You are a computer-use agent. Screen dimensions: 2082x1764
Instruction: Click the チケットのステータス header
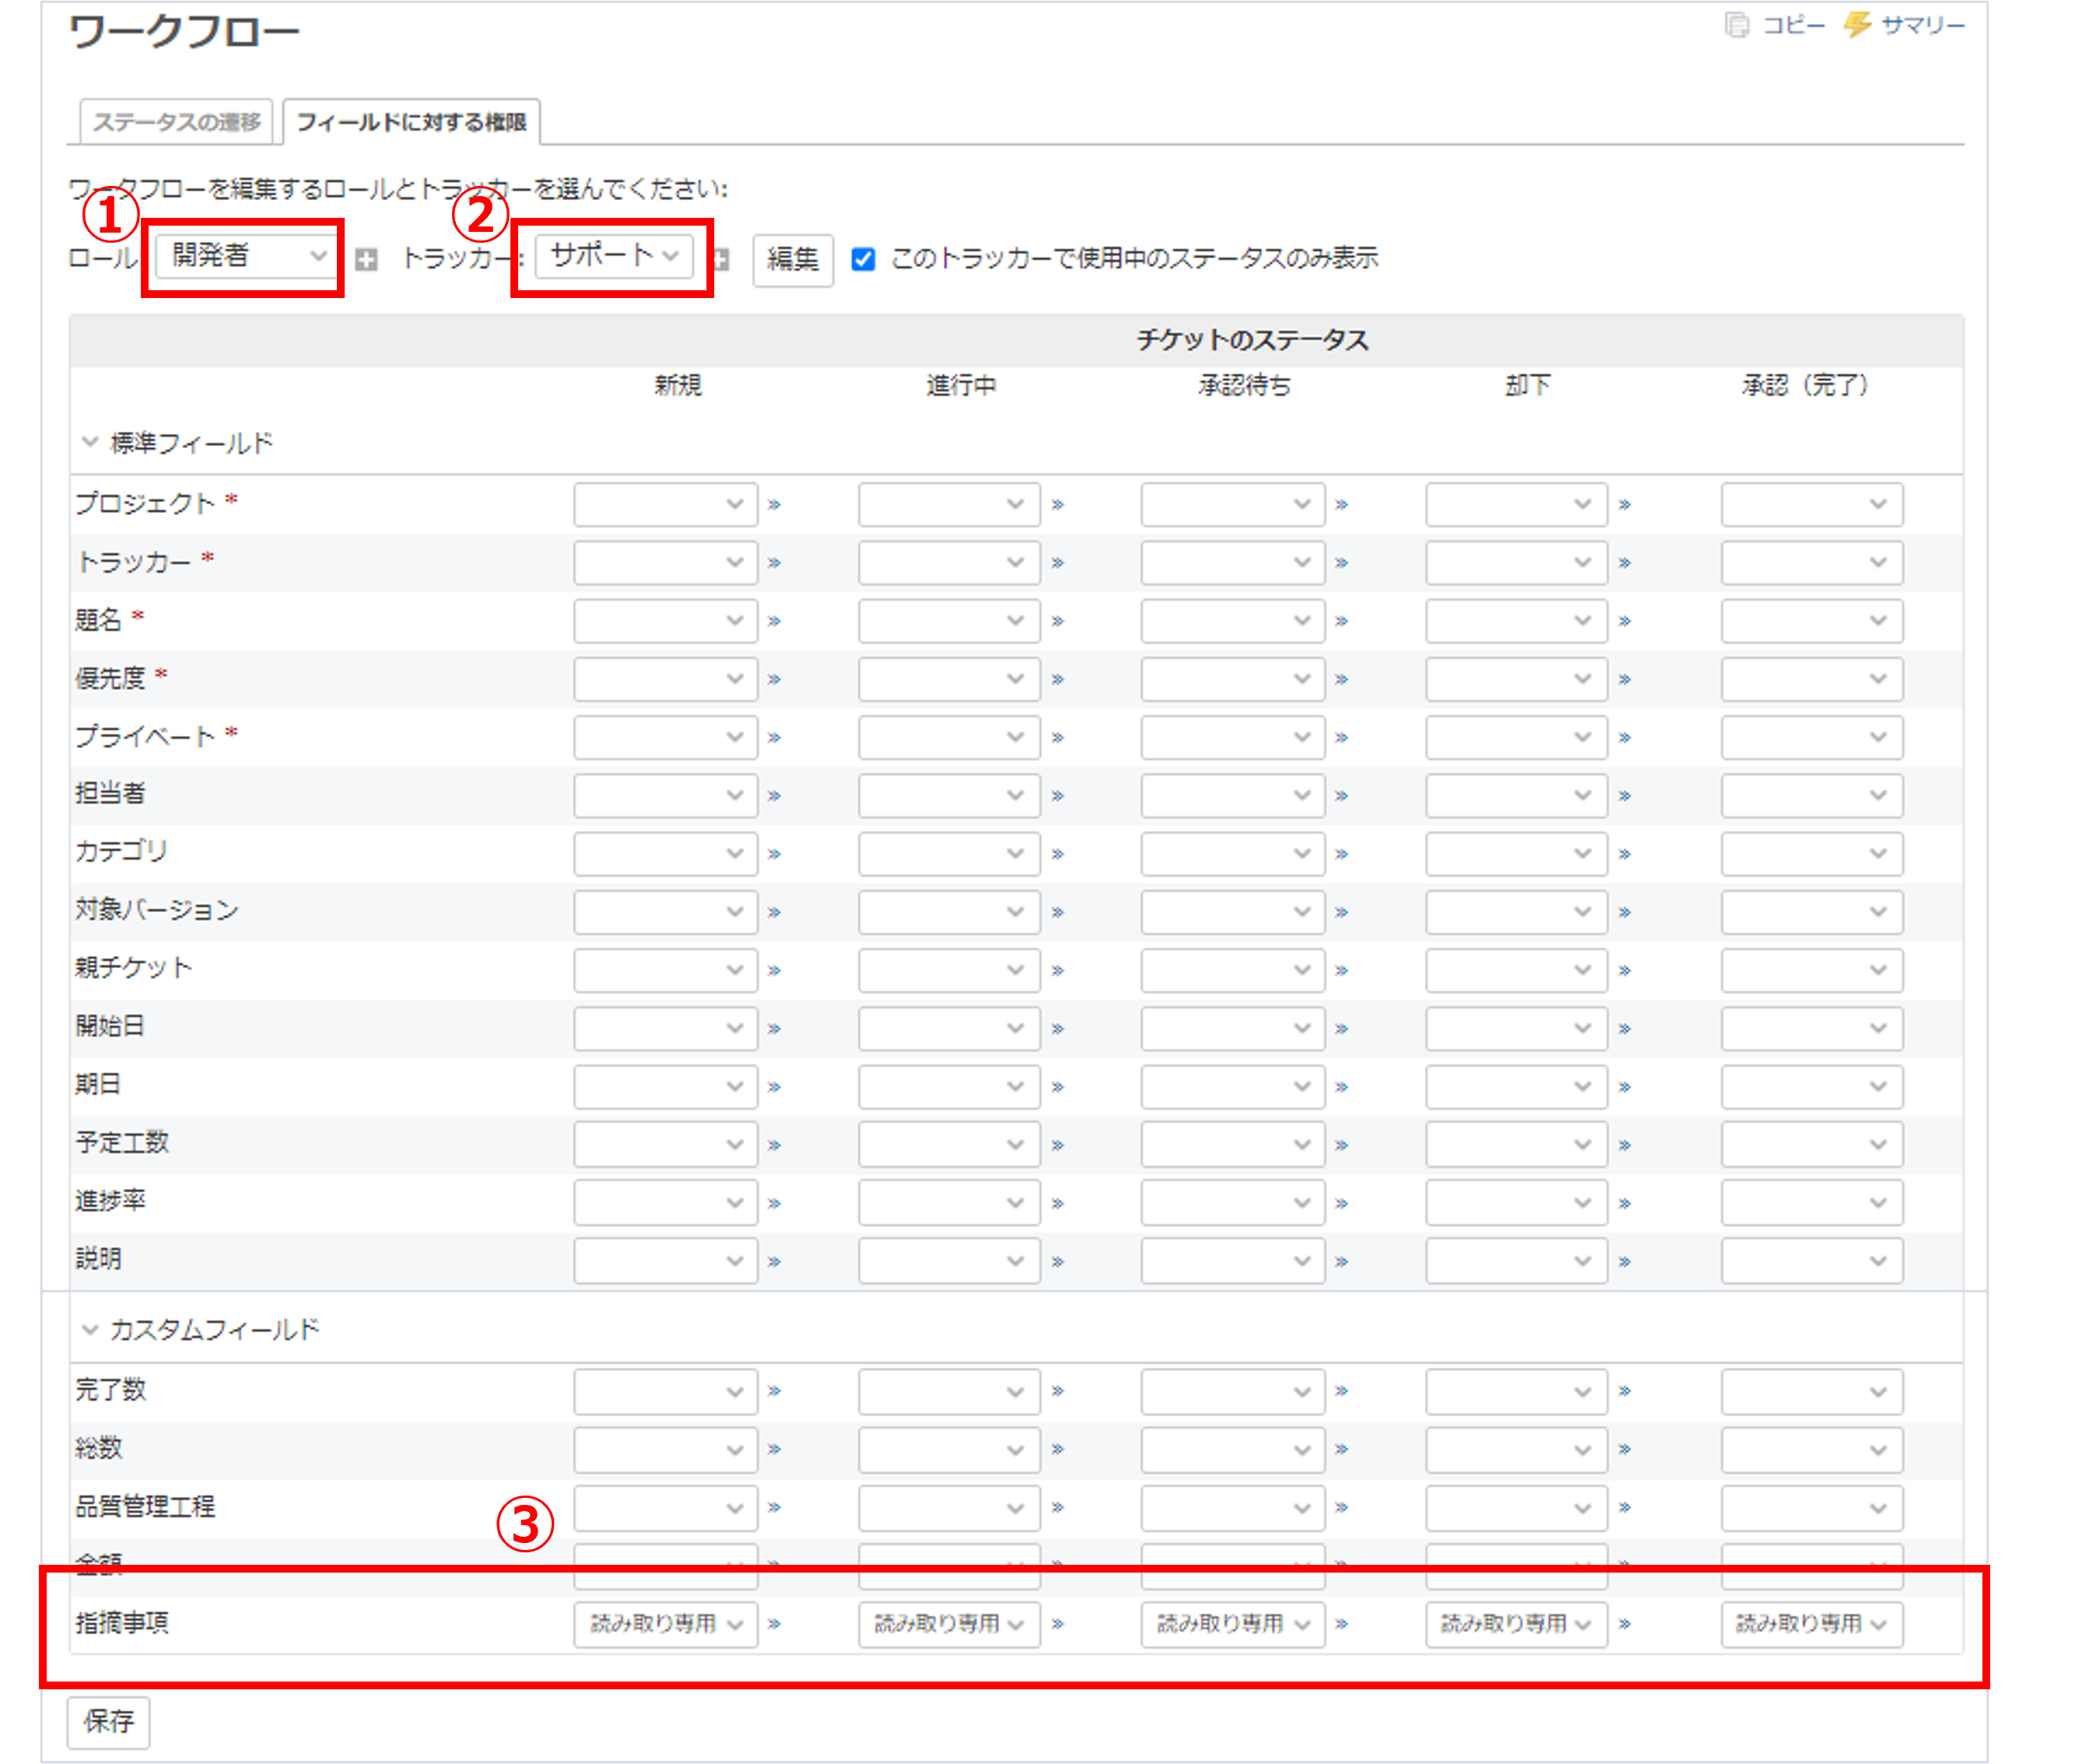pos(1252,341)
